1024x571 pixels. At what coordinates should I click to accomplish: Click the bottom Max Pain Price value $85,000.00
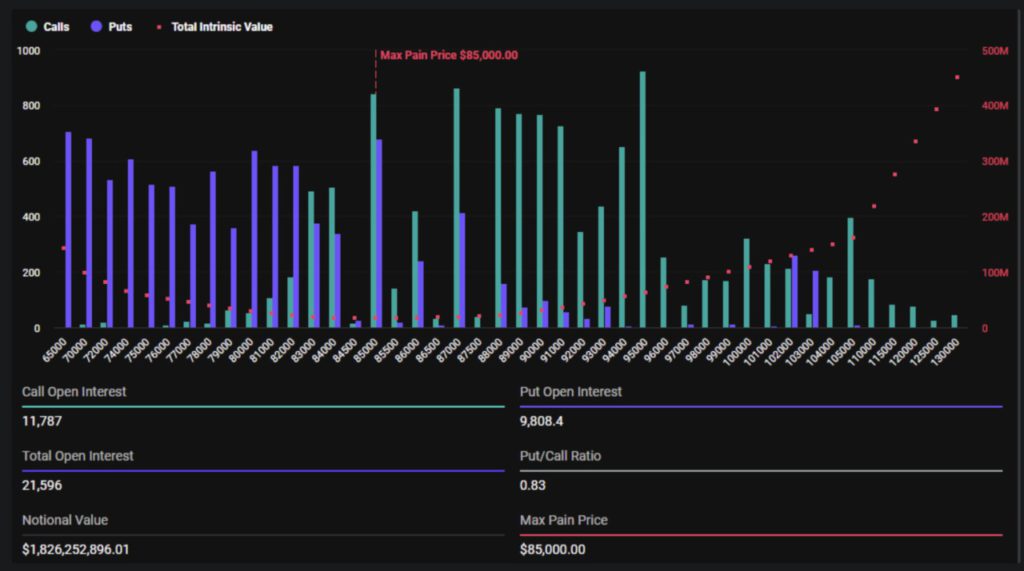(552, 549)
